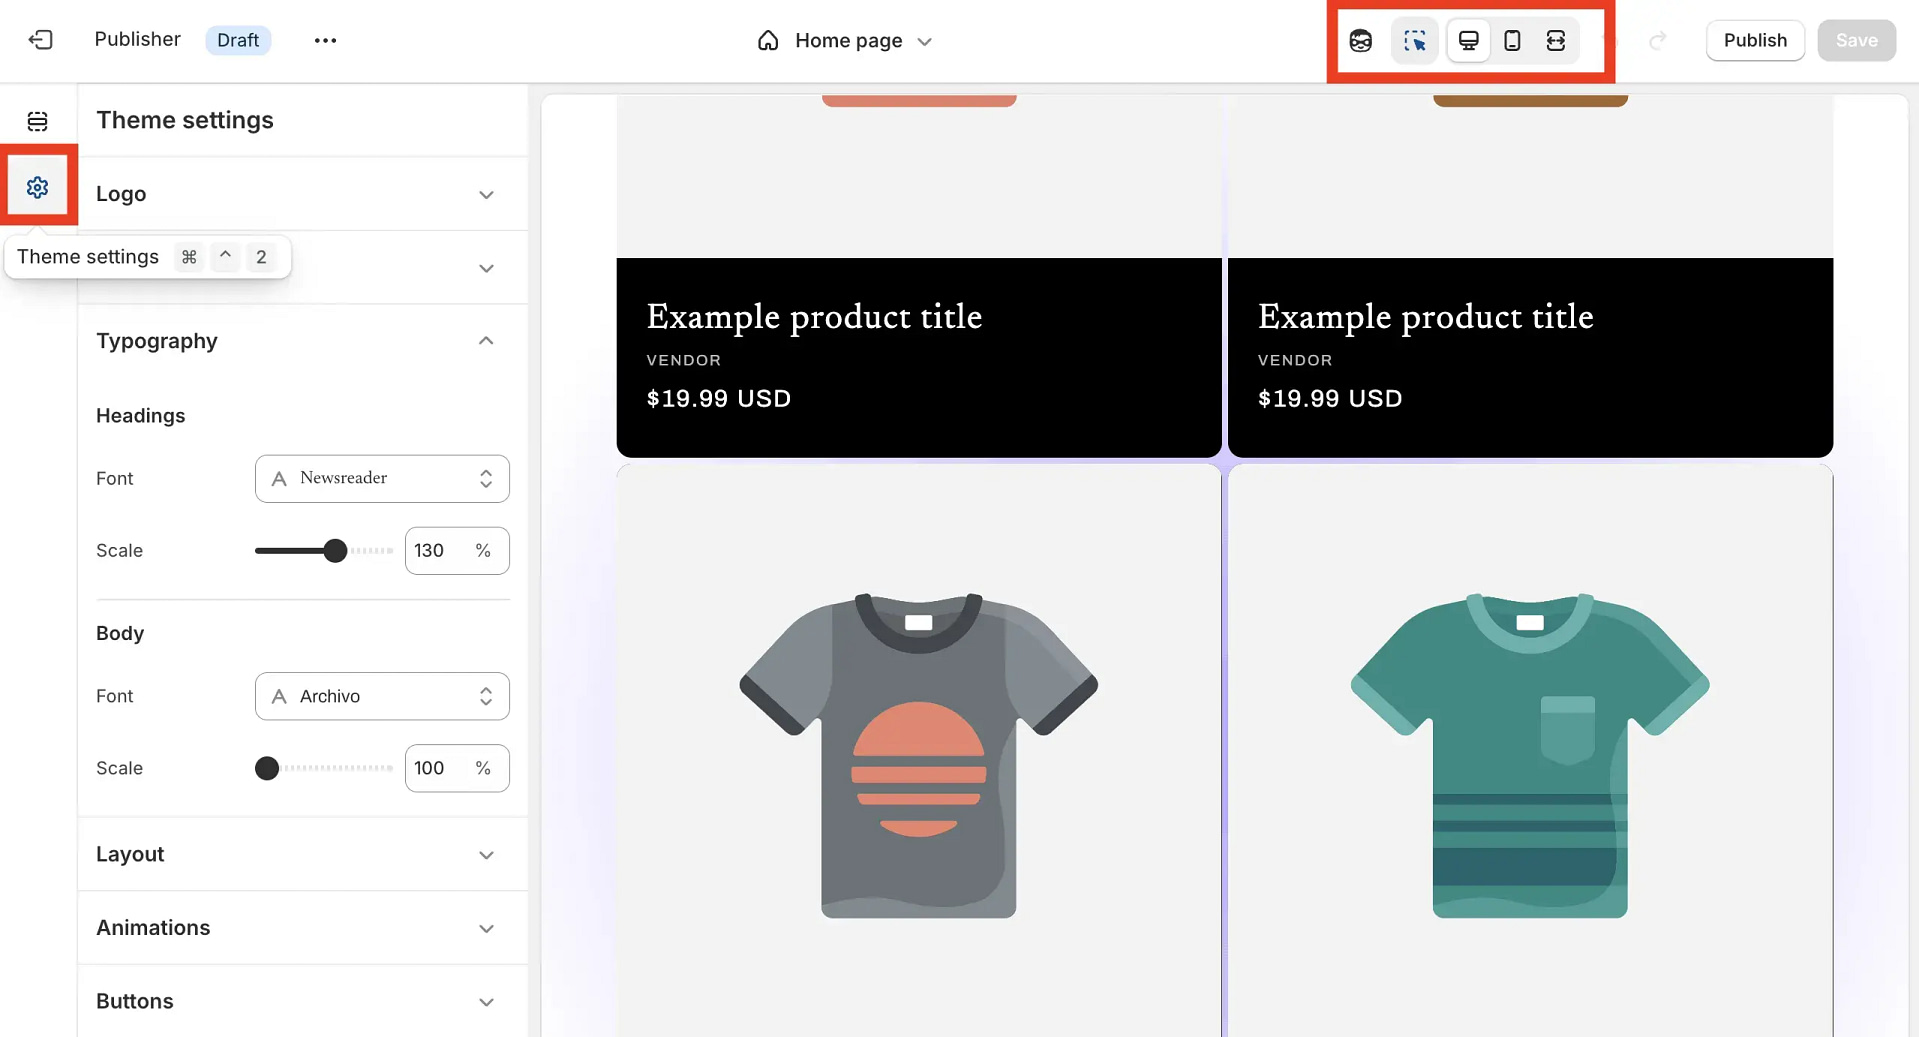Click the Draft status badge
This screenshot has height=1037, width=1919.
tap(238, 40)
